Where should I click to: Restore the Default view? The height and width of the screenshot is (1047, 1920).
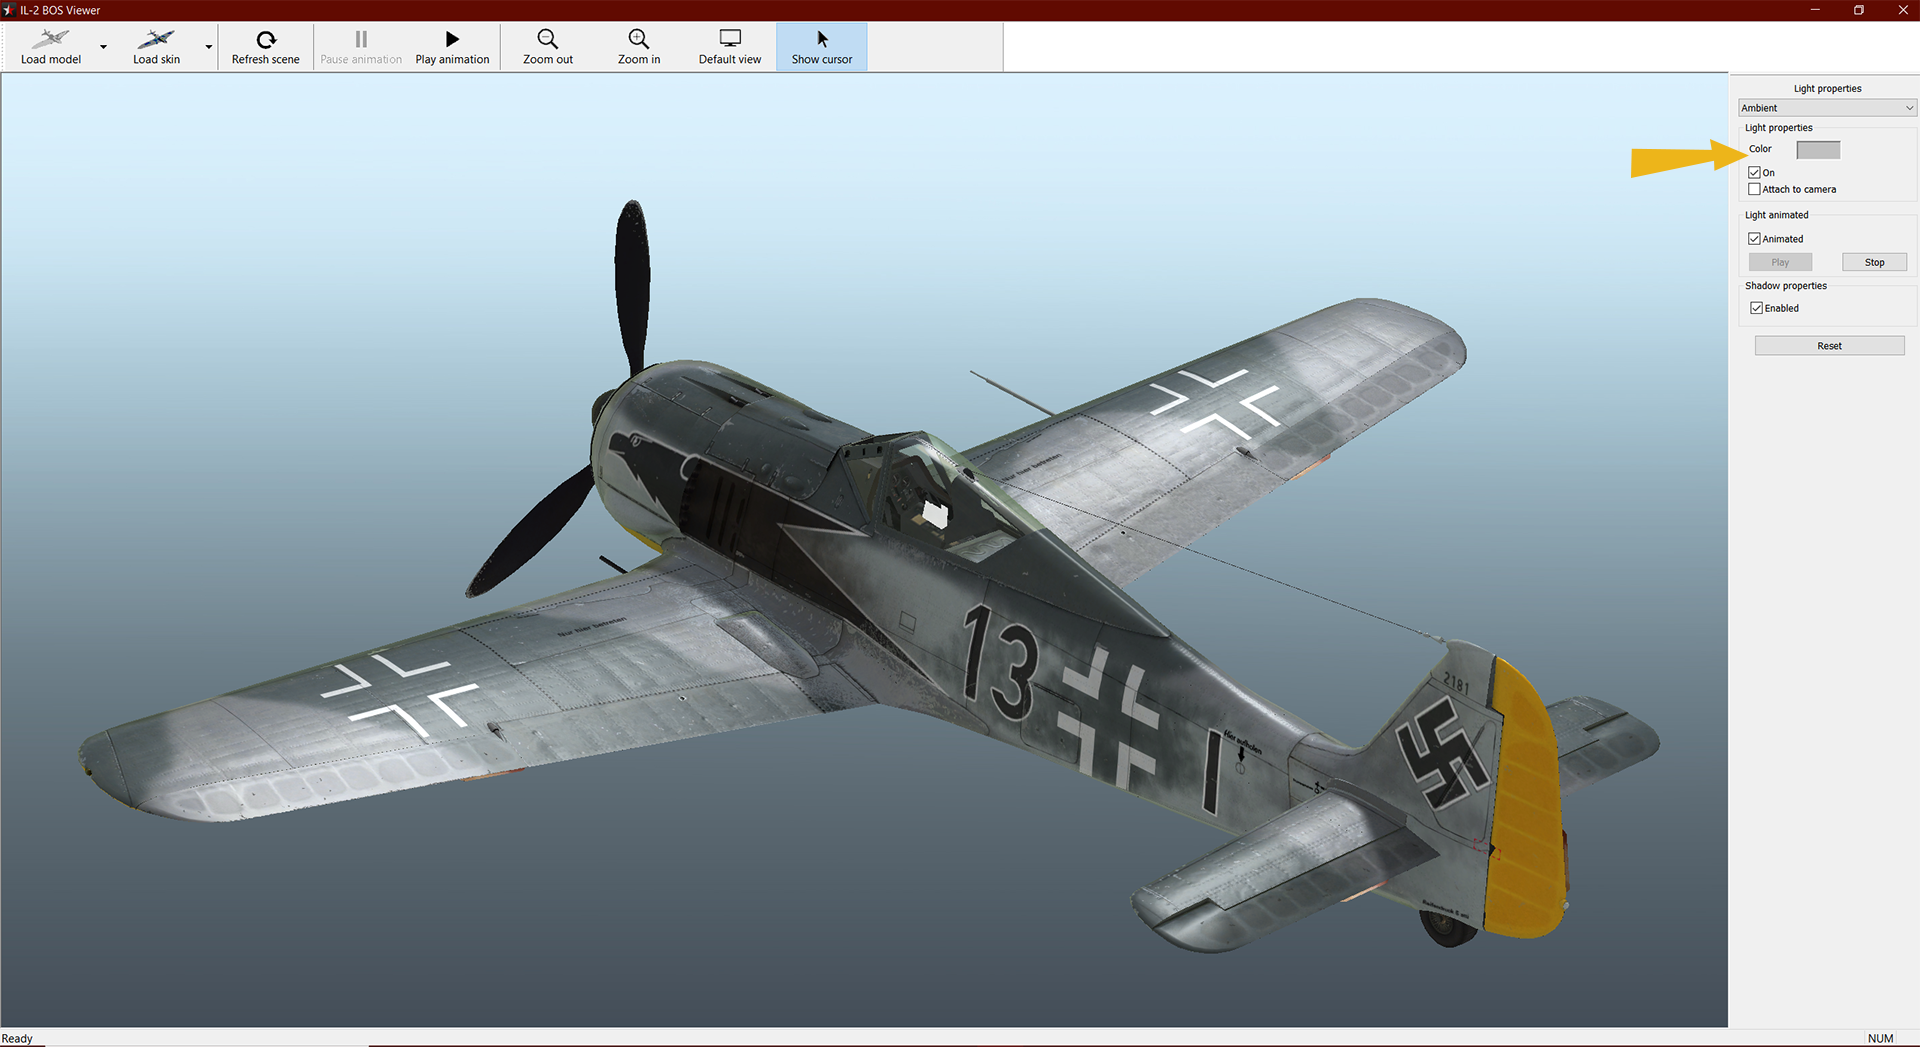[729, 47]
